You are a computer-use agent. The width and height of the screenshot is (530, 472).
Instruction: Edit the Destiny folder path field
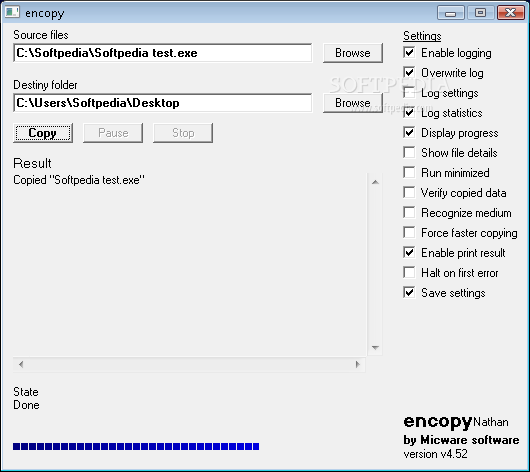tap(163, 103)
